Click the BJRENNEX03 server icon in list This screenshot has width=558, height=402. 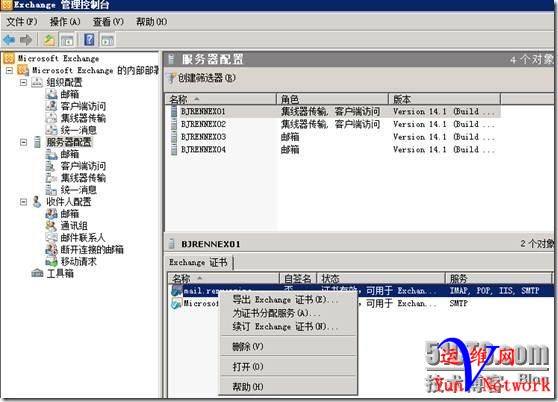click(x=174, y=137)
